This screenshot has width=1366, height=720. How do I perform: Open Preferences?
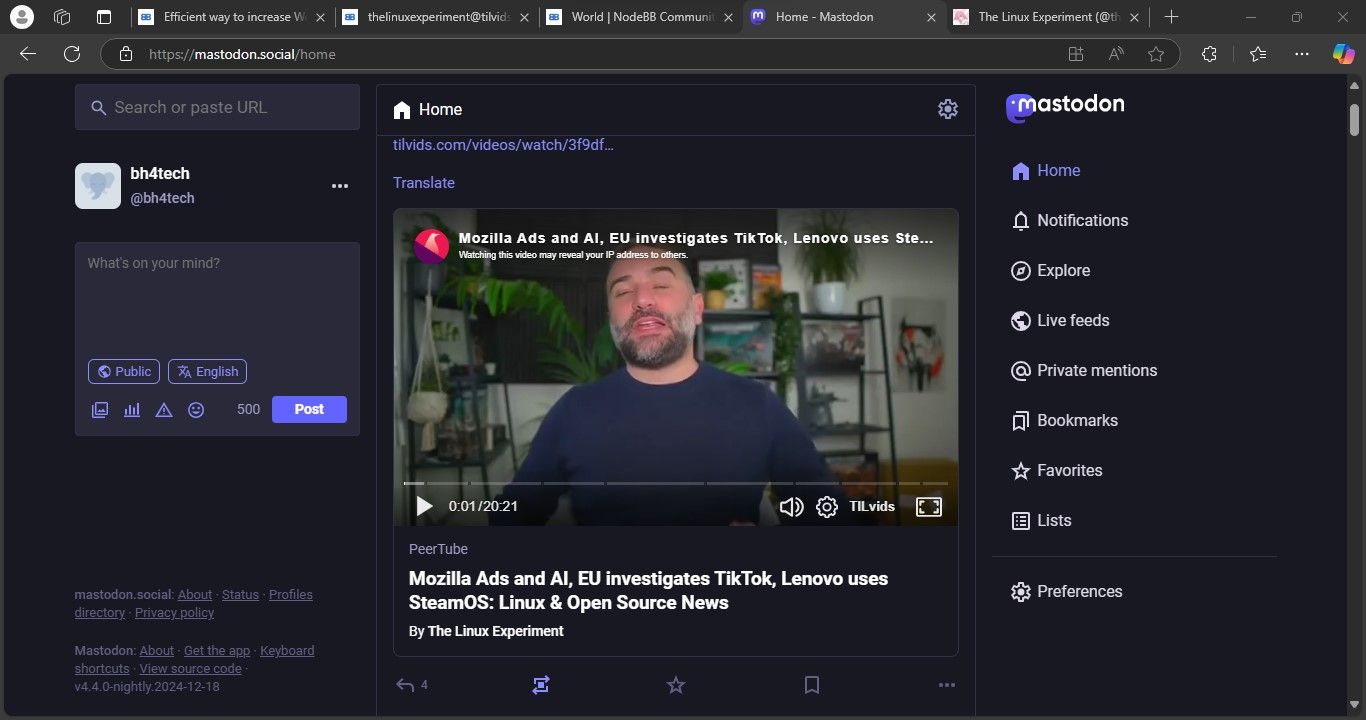coord(1067,592)
